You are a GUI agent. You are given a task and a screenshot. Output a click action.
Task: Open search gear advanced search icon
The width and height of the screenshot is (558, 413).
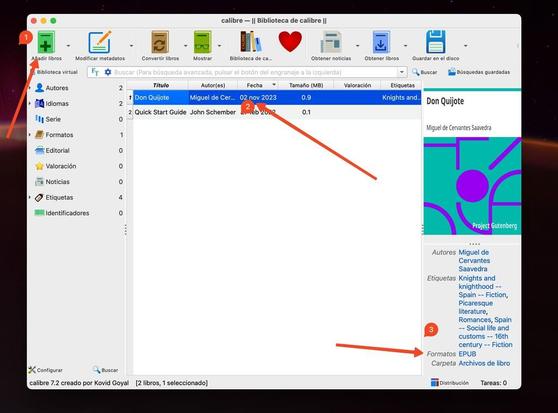pos(108,72)
